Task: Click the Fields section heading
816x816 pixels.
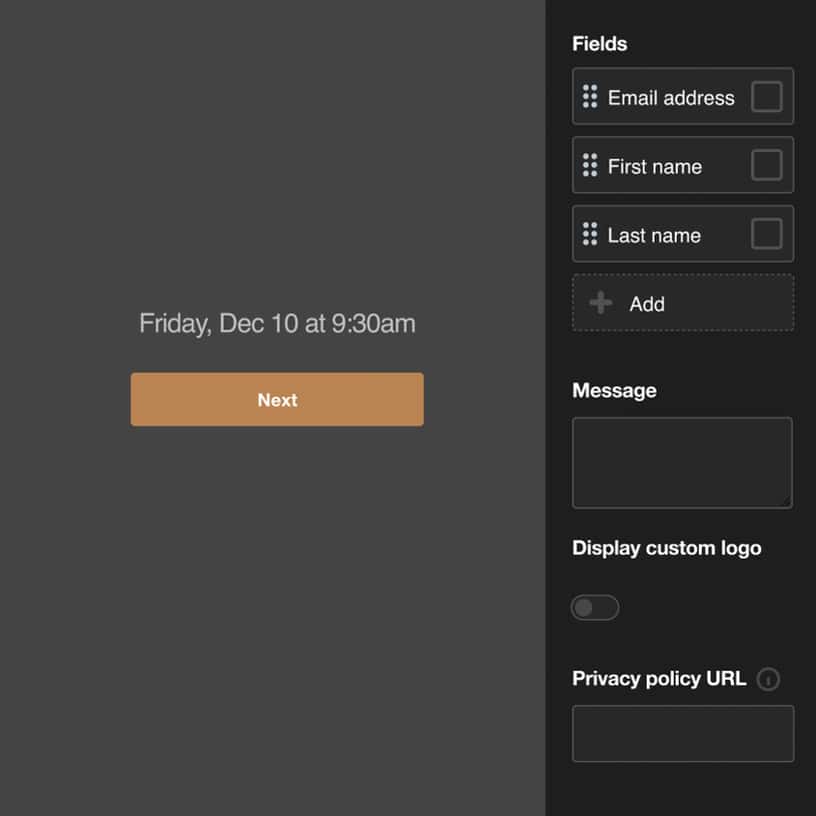Action: pos(600,44)
